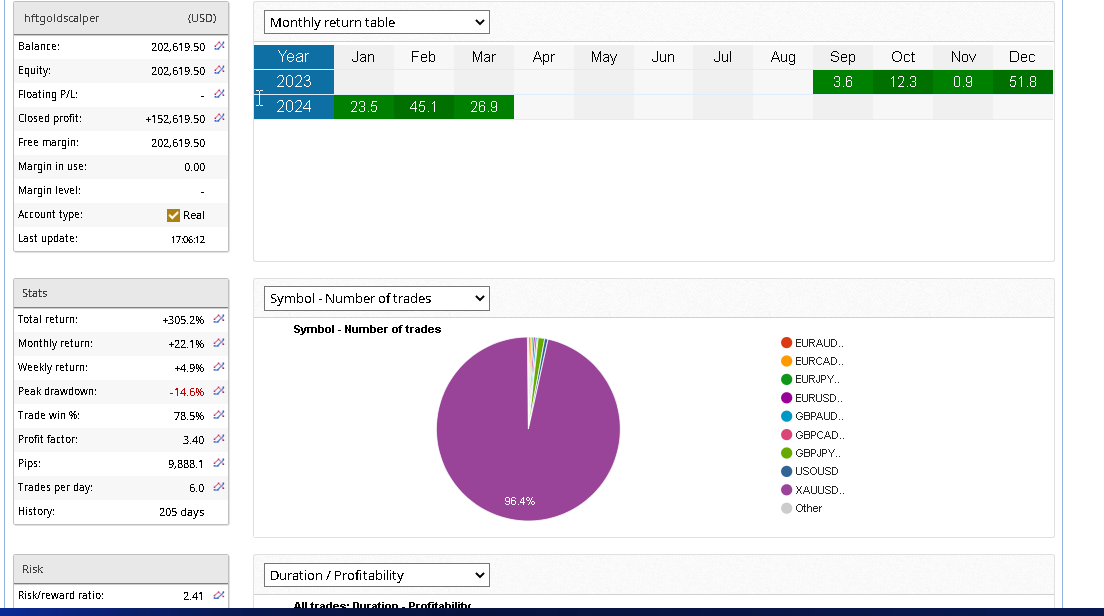Open the Monthly return table dropdown
Image resolution: width=1104 pixels, height=616 pixels.
(x=377, y=22)
